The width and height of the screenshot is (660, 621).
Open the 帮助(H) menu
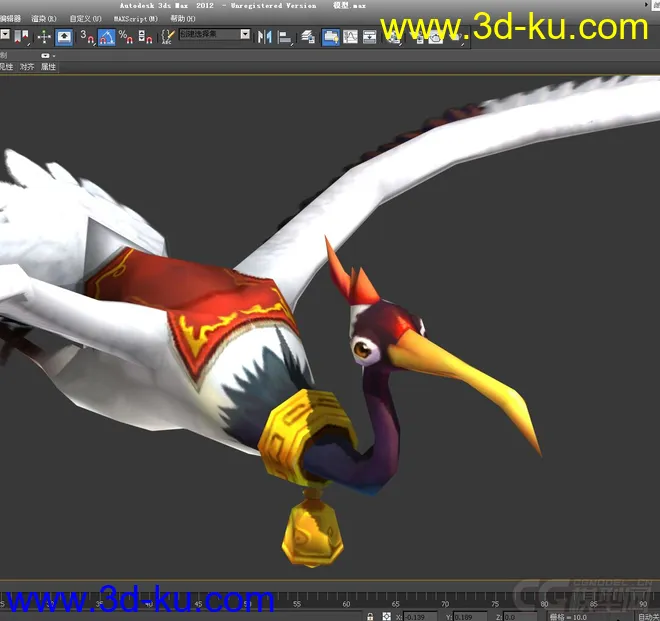pos(183,19)
